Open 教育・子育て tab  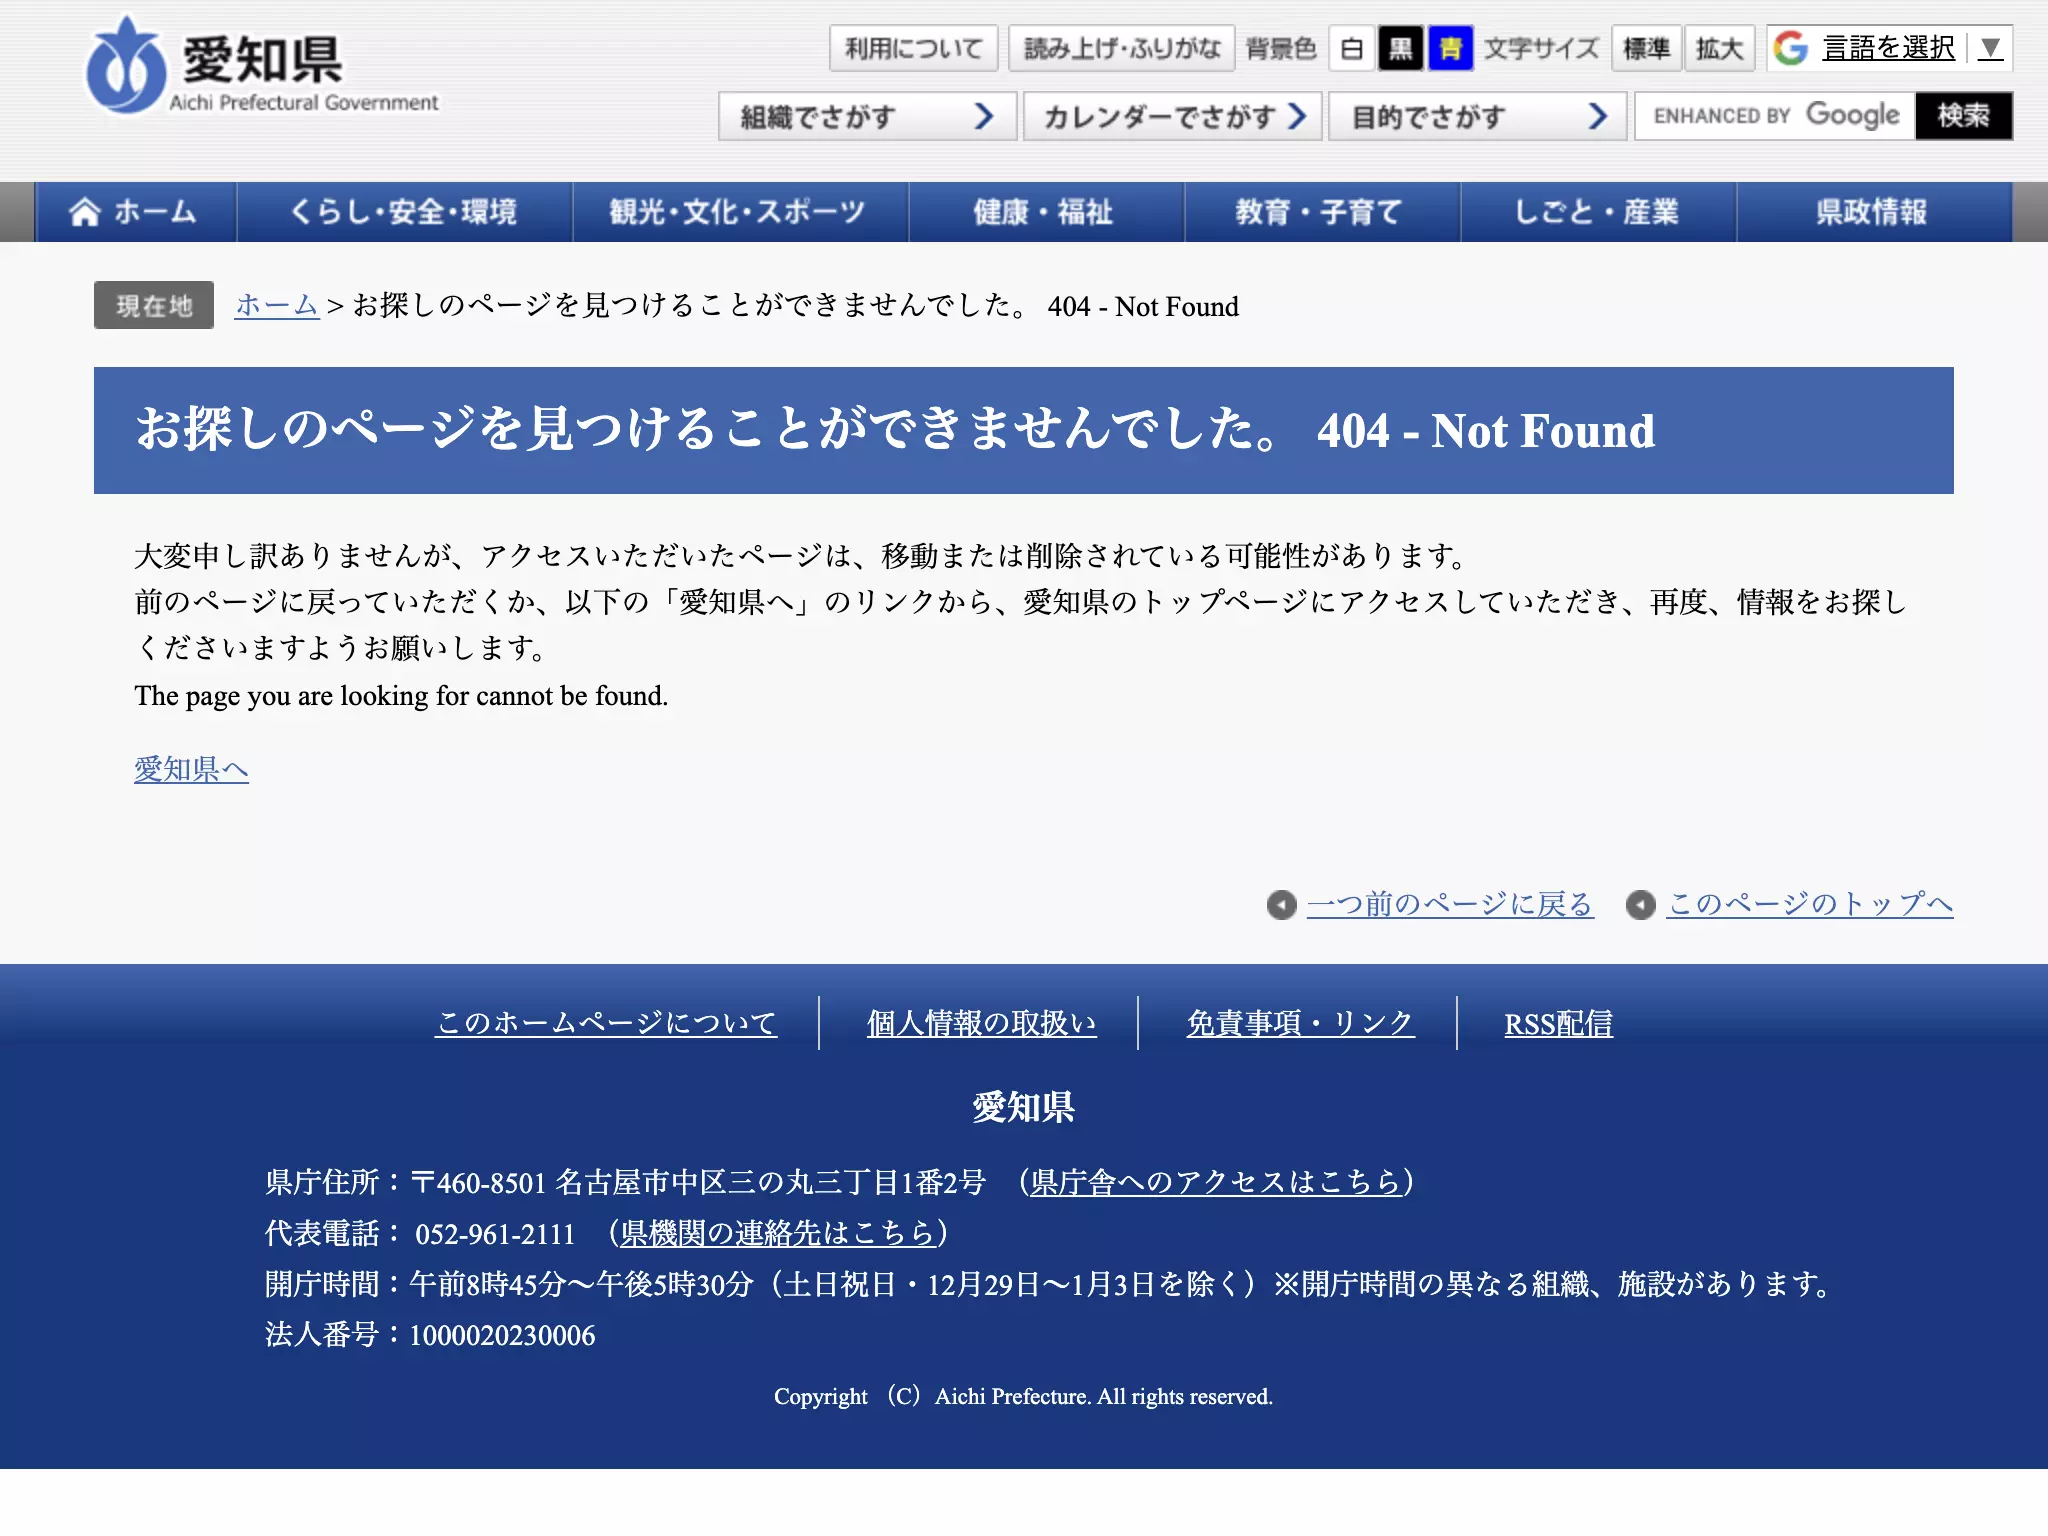point(1322,212)
